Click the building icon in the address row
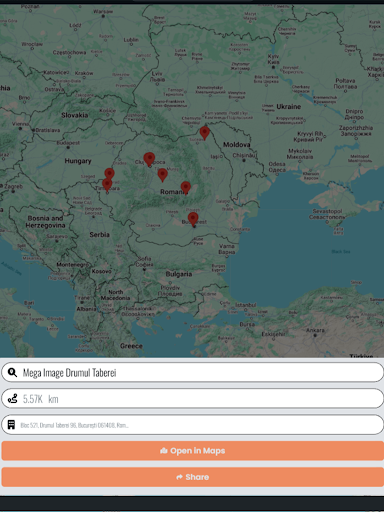This screenshot has height=512, width=384. tap(11, 425)
